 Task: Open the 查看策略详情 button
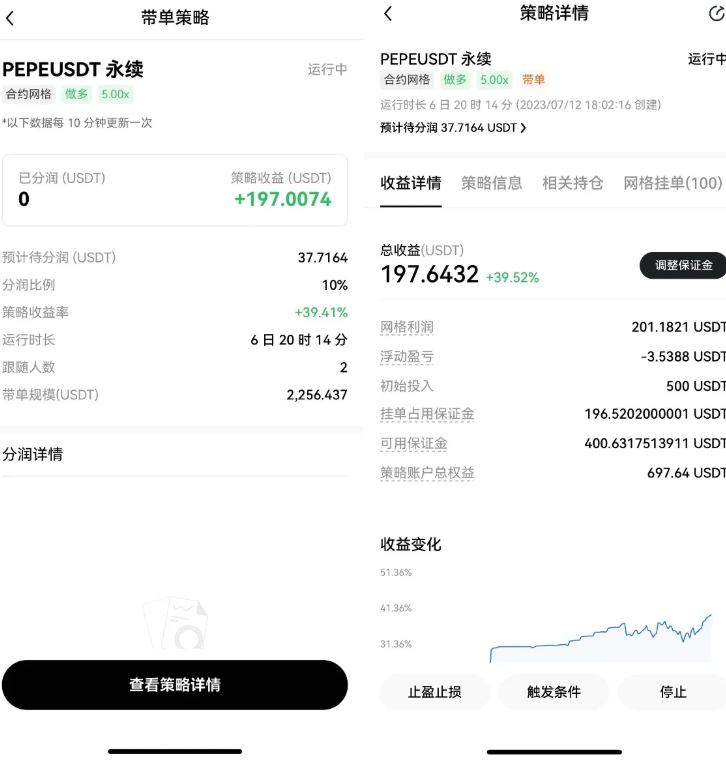174,684
